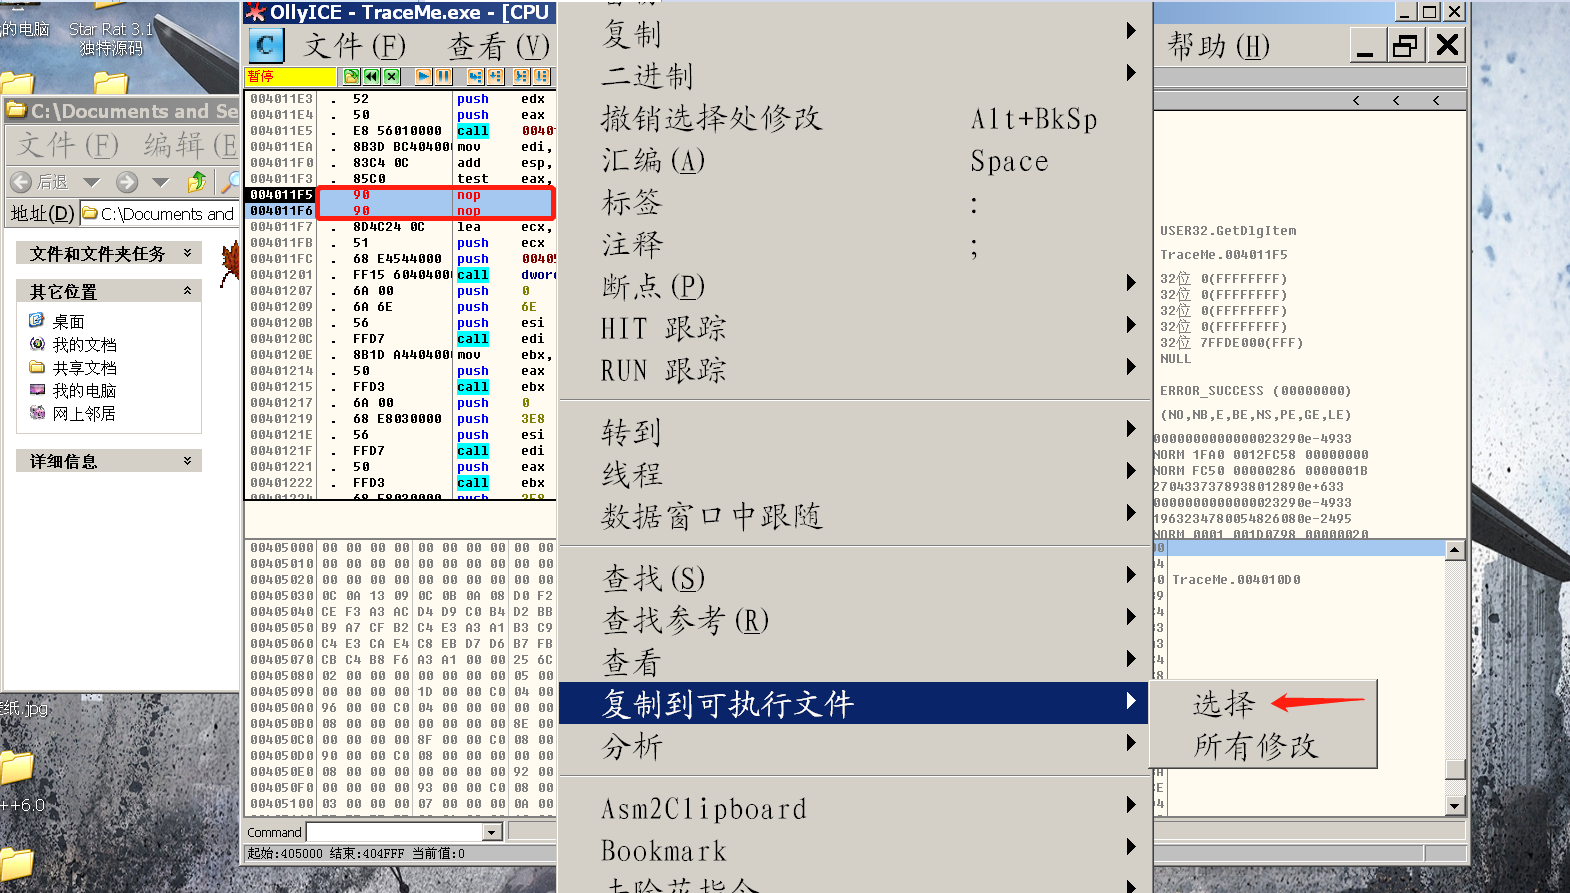Click the Open file toolbar icon in OllyICE
Image resolution: width=1570 pixels, height=893 pixels.
351,76
